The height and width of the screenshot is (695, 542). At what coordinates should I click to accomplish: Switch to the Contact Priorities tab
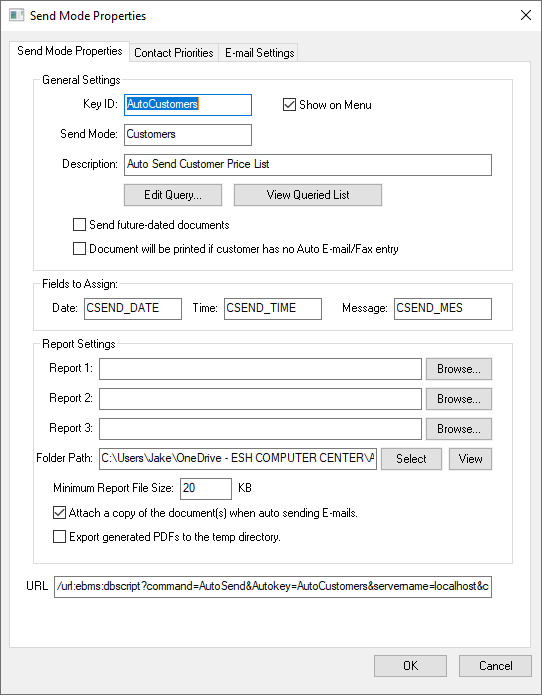[174, 53]
